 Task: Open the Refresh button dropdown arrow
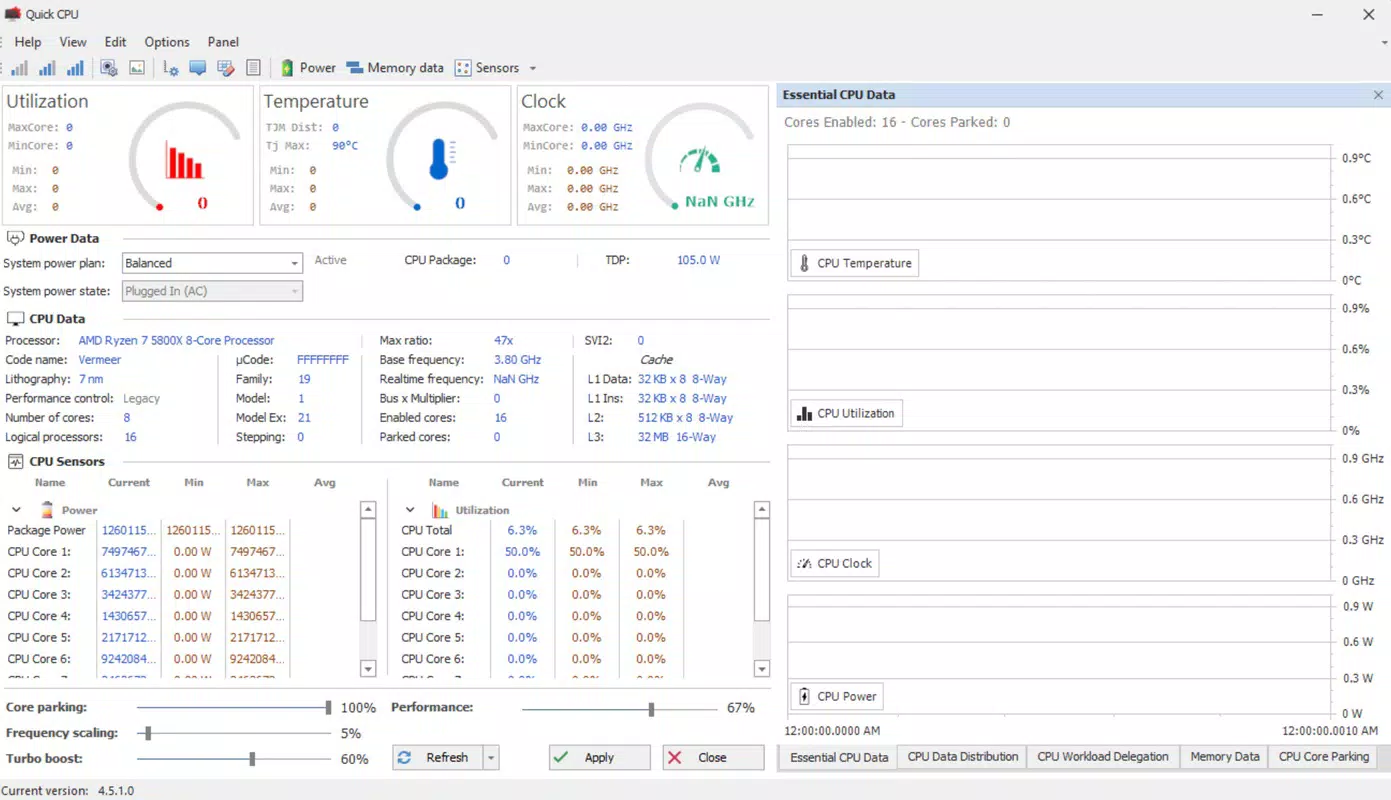[x=491, y=758]
